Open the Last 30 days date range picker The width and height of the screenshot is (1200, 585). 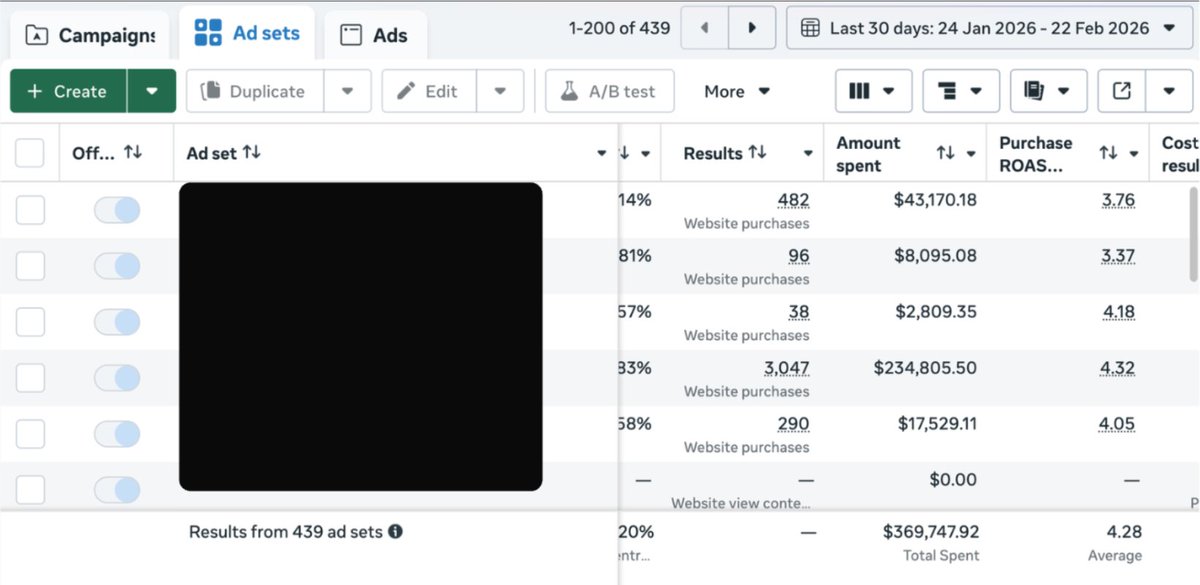pos(989,28)
